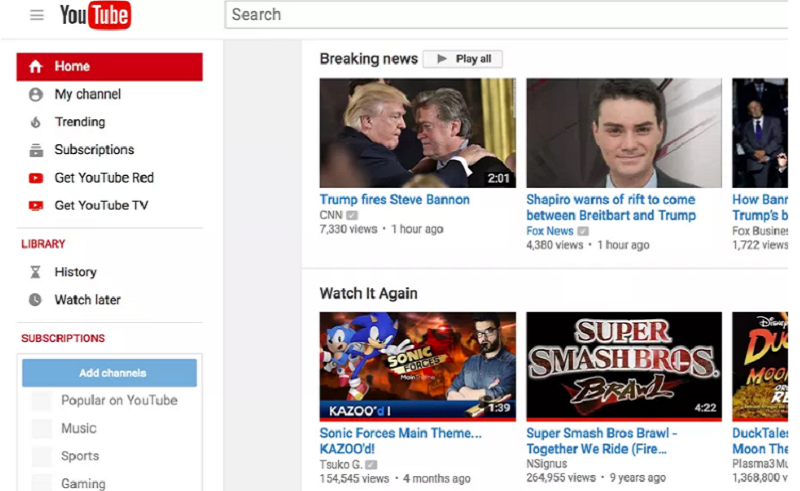This screenshot has width=800, height=491.
Task: Open the Sonic Forces KAZOO'd thumbnail
Action: [x=418, y=366]
